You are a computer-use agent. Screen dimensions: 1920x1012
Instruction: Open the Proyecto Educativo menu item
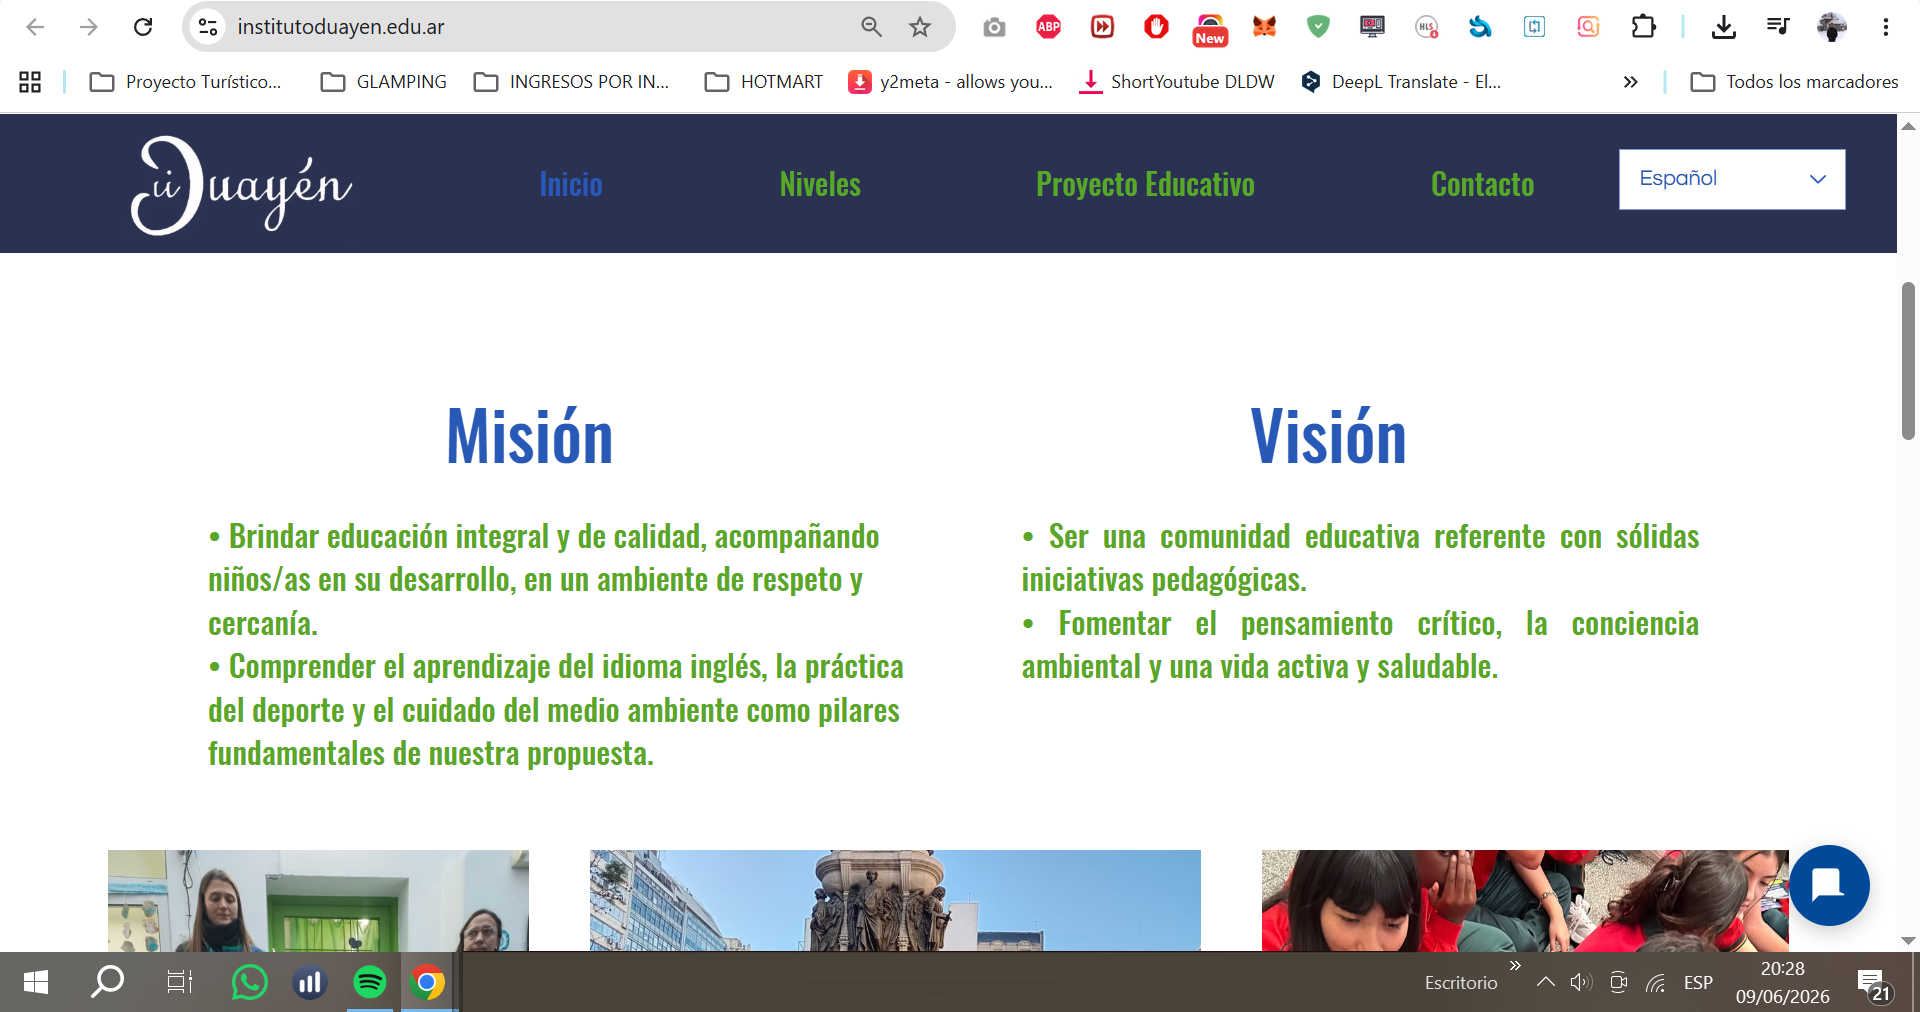coord(1145,184)
